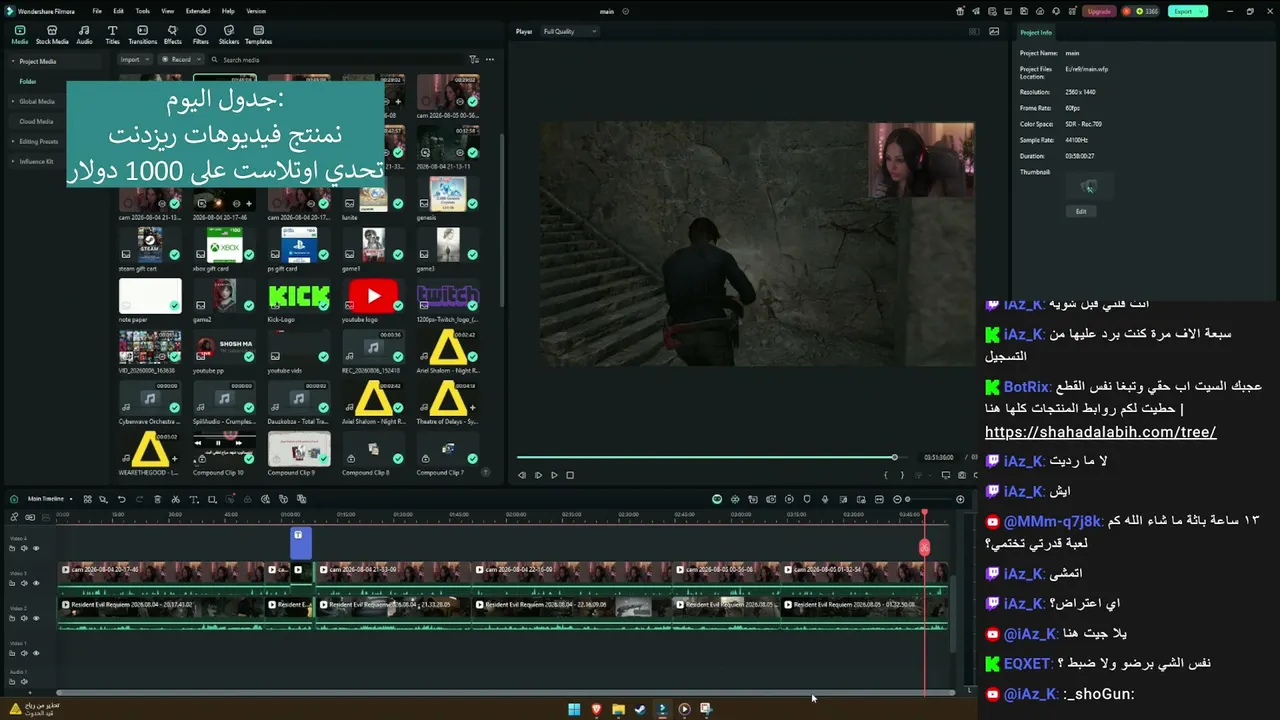
Task: Select the Folder item under Project Media
Action: point(28,81)
